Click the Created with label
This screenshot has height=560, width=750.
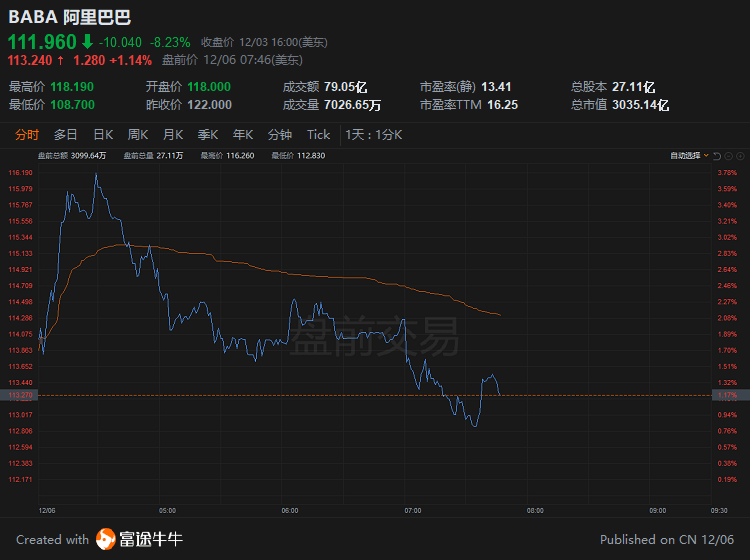point(53,539)
